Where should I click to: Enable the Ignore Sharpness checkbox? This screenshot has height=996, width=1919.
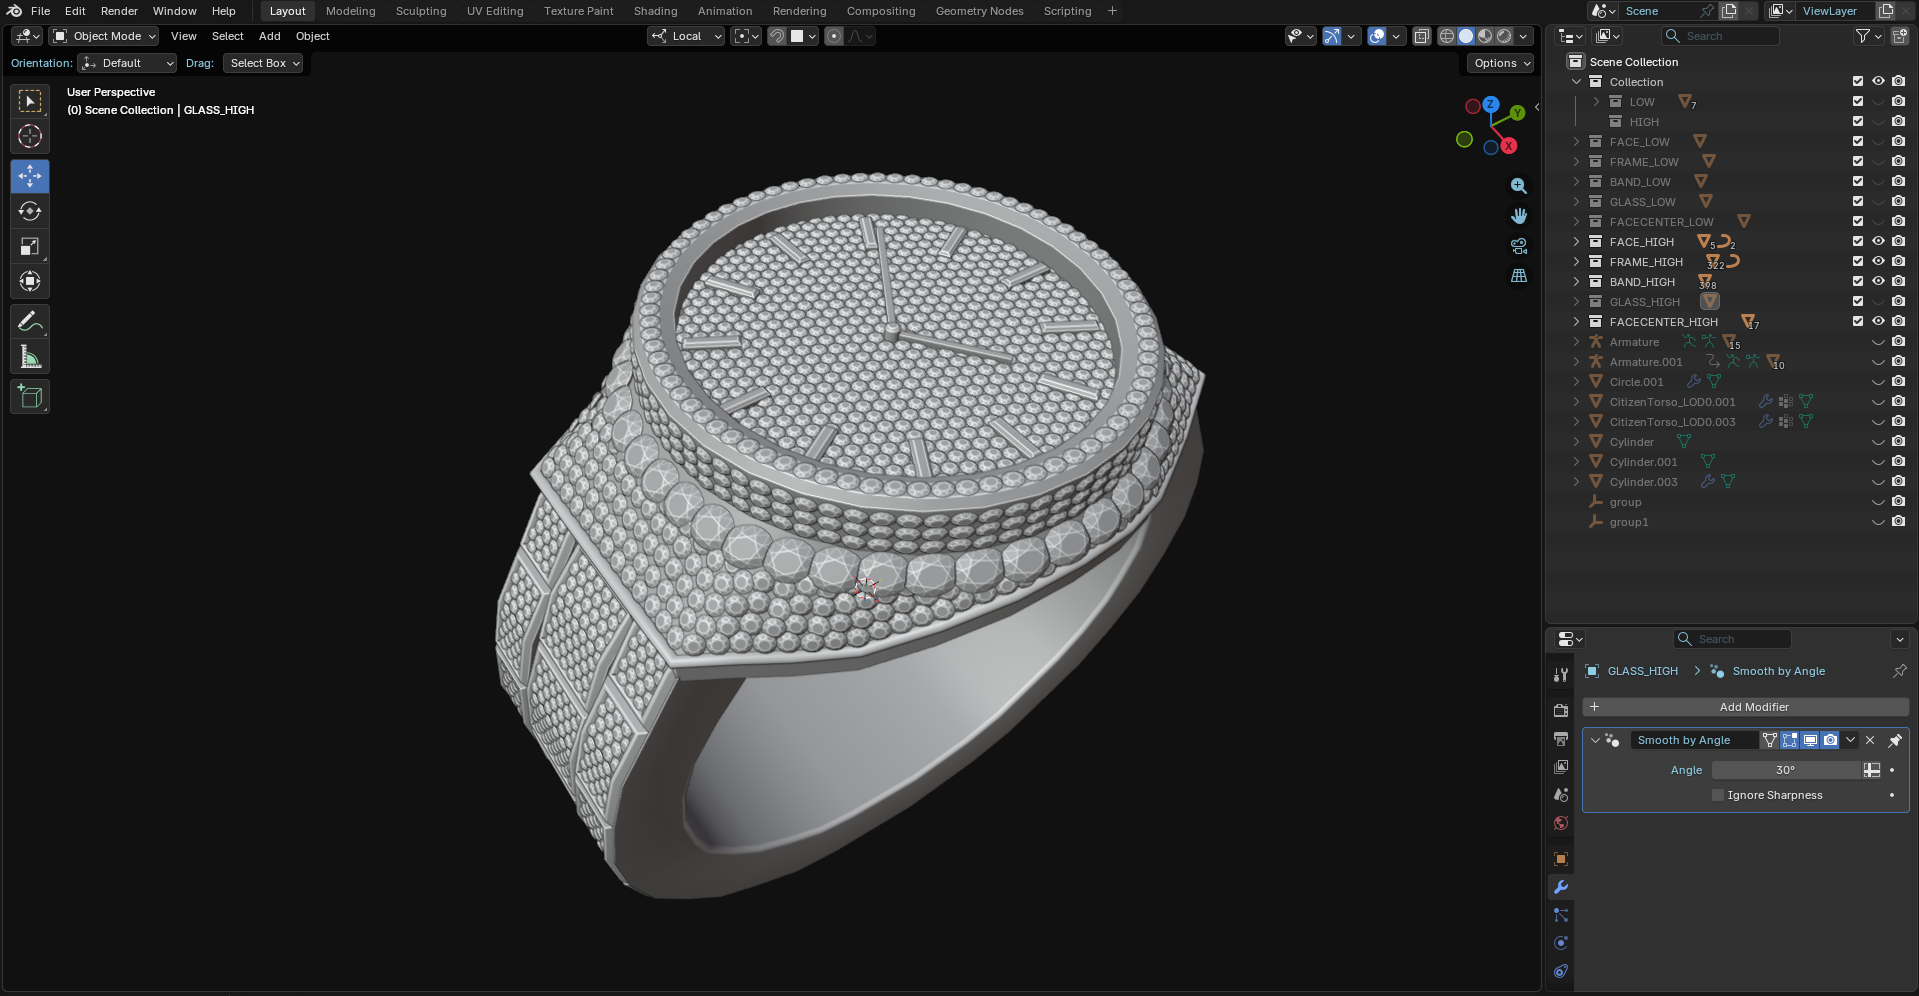coord(1718,795)
